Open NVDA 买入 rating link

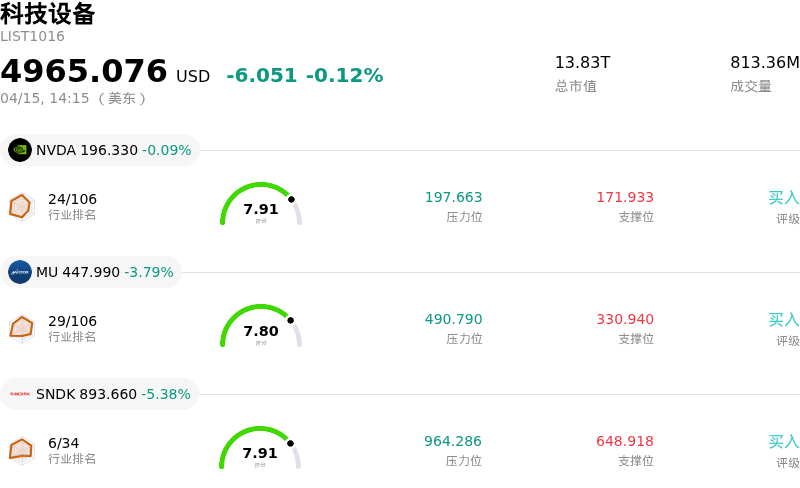783,198
